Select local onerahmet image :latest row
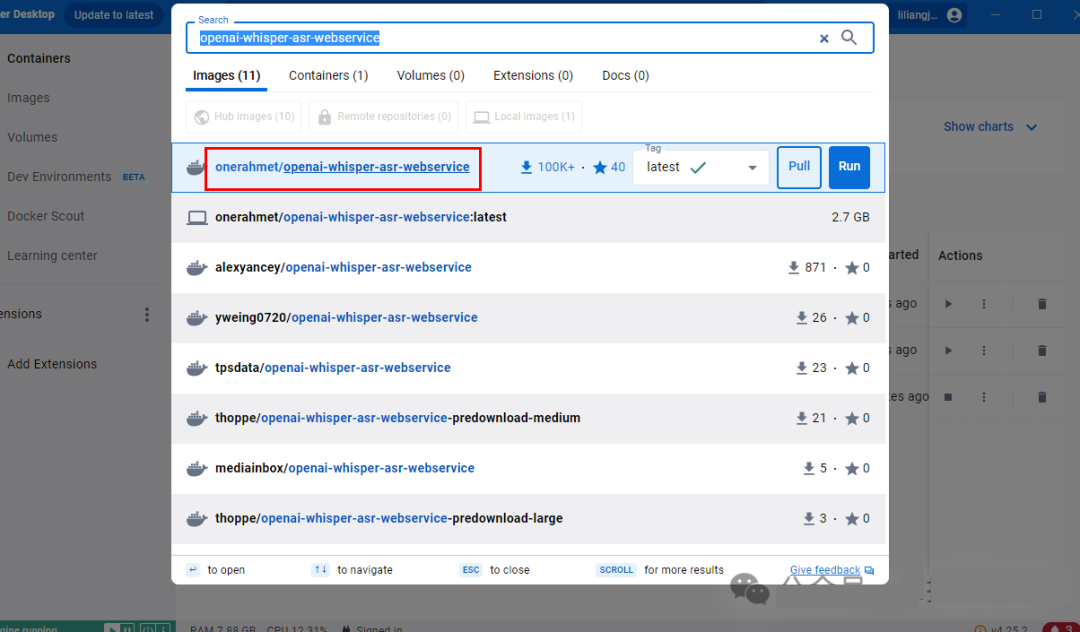Image resolution: width=1080 pixels, height=632 pixels. click(528, 218)
